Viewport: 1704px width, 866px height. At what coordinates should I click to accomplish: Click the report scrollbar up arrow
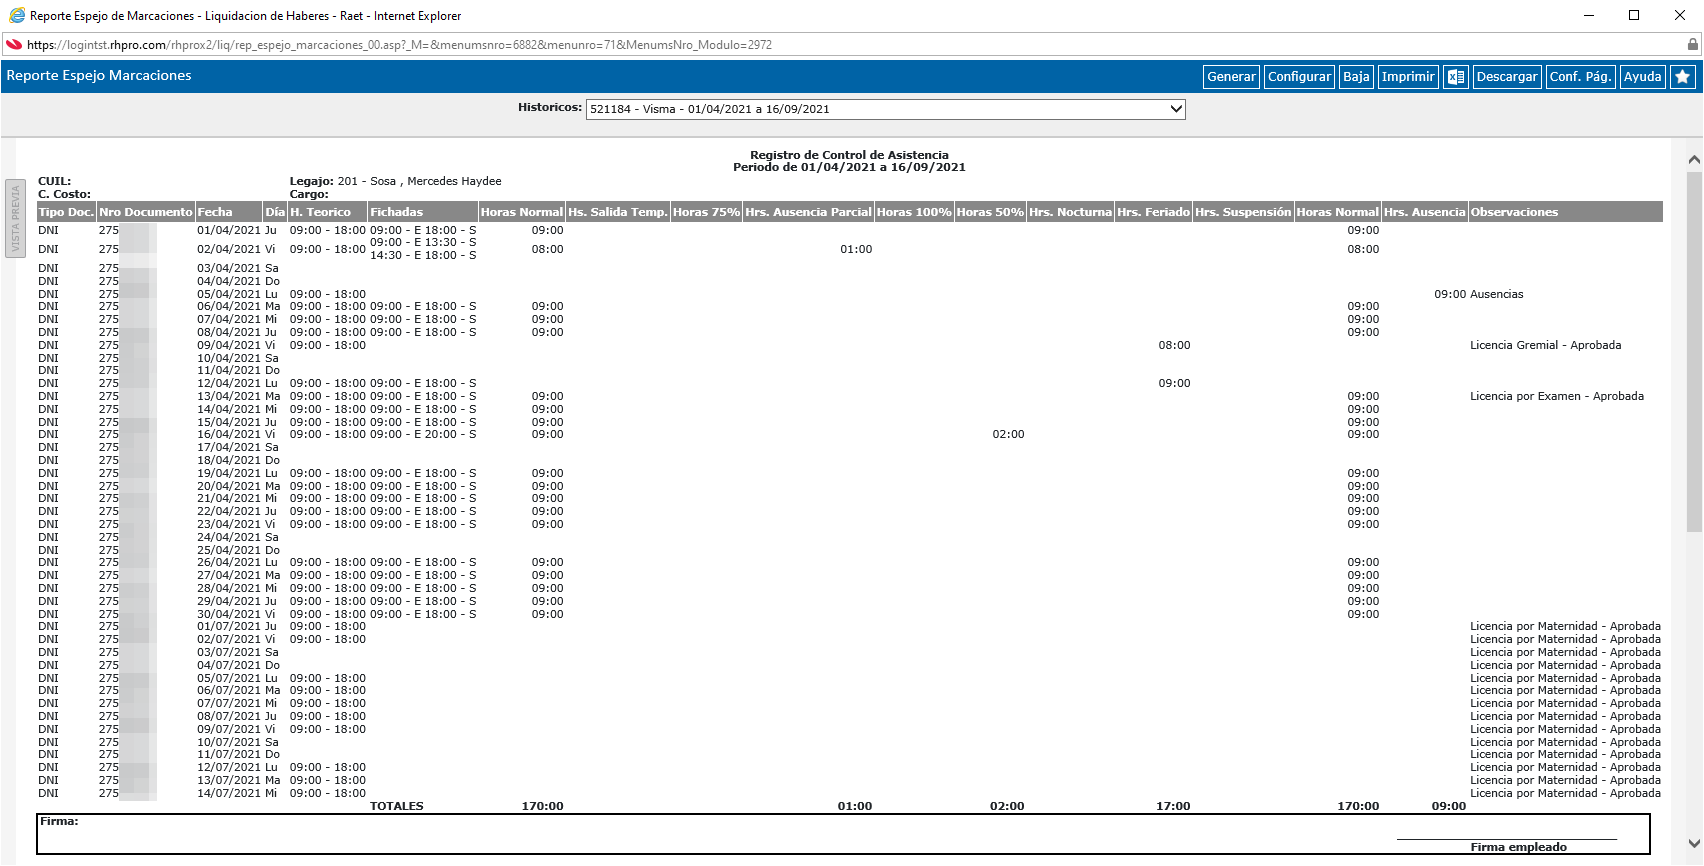(1693, 160)
